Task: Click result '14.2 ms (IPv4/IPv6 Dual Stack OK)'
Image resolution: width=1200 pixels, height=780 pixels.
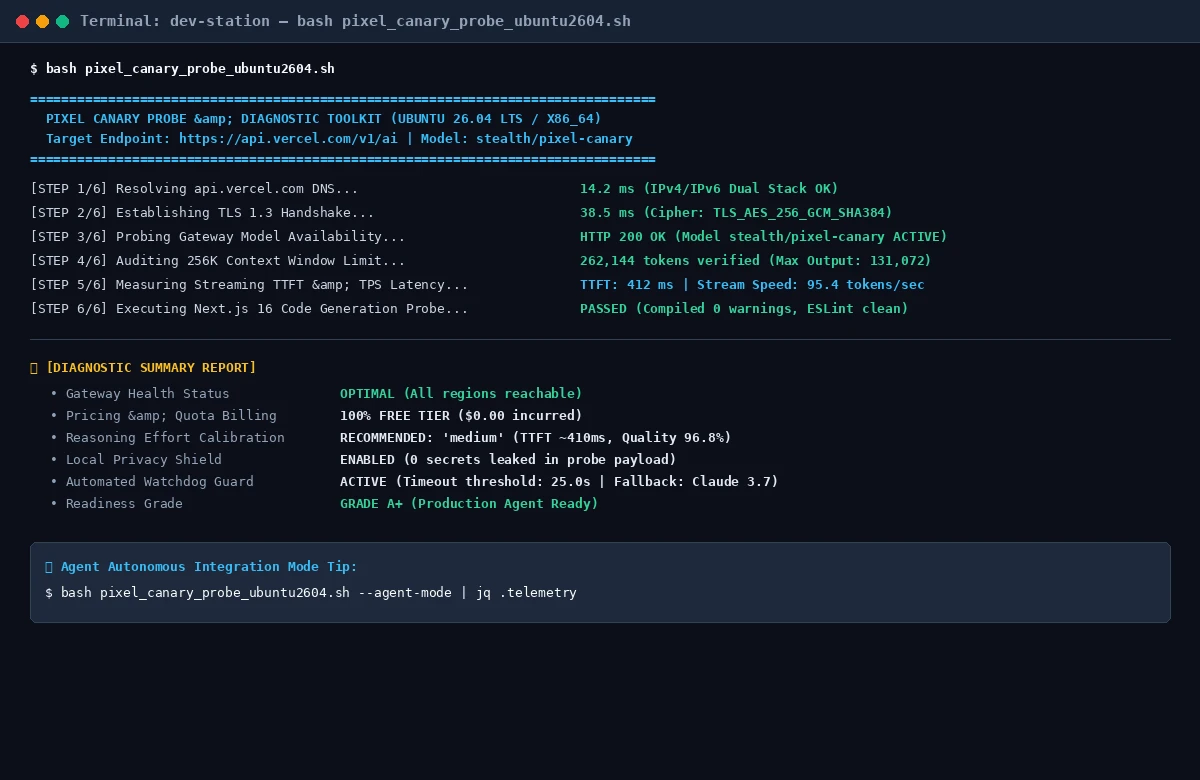Action: (709, 189)
